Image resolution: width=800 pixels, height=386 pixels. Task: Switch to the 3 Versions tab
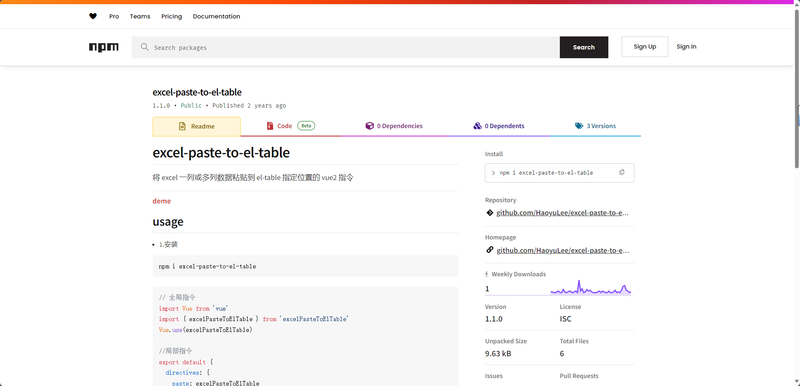[595, 126]
